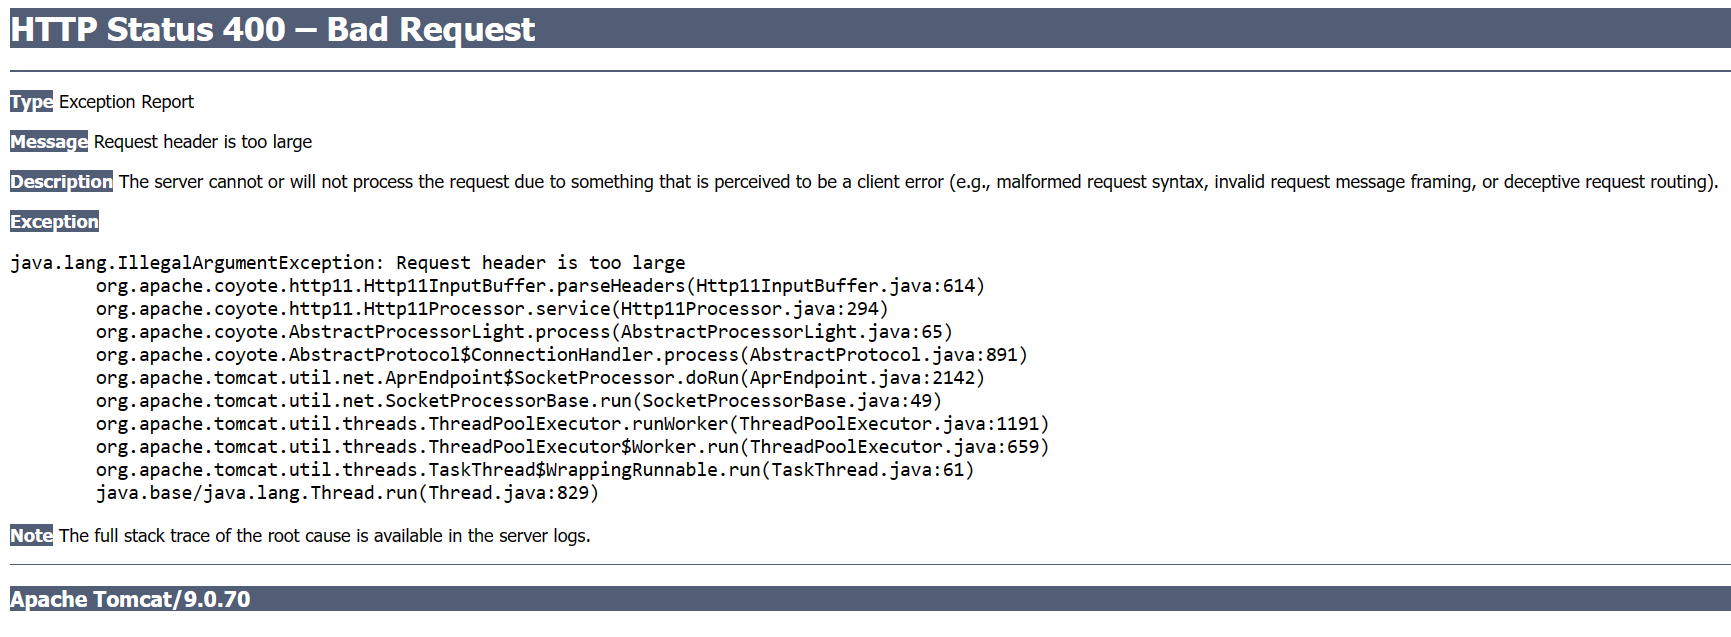Viewport: 1731px width, 637px height.
Task: Click the Http11InputBuffer.parseHeaders stack trace line
Action: coord(540,286)
